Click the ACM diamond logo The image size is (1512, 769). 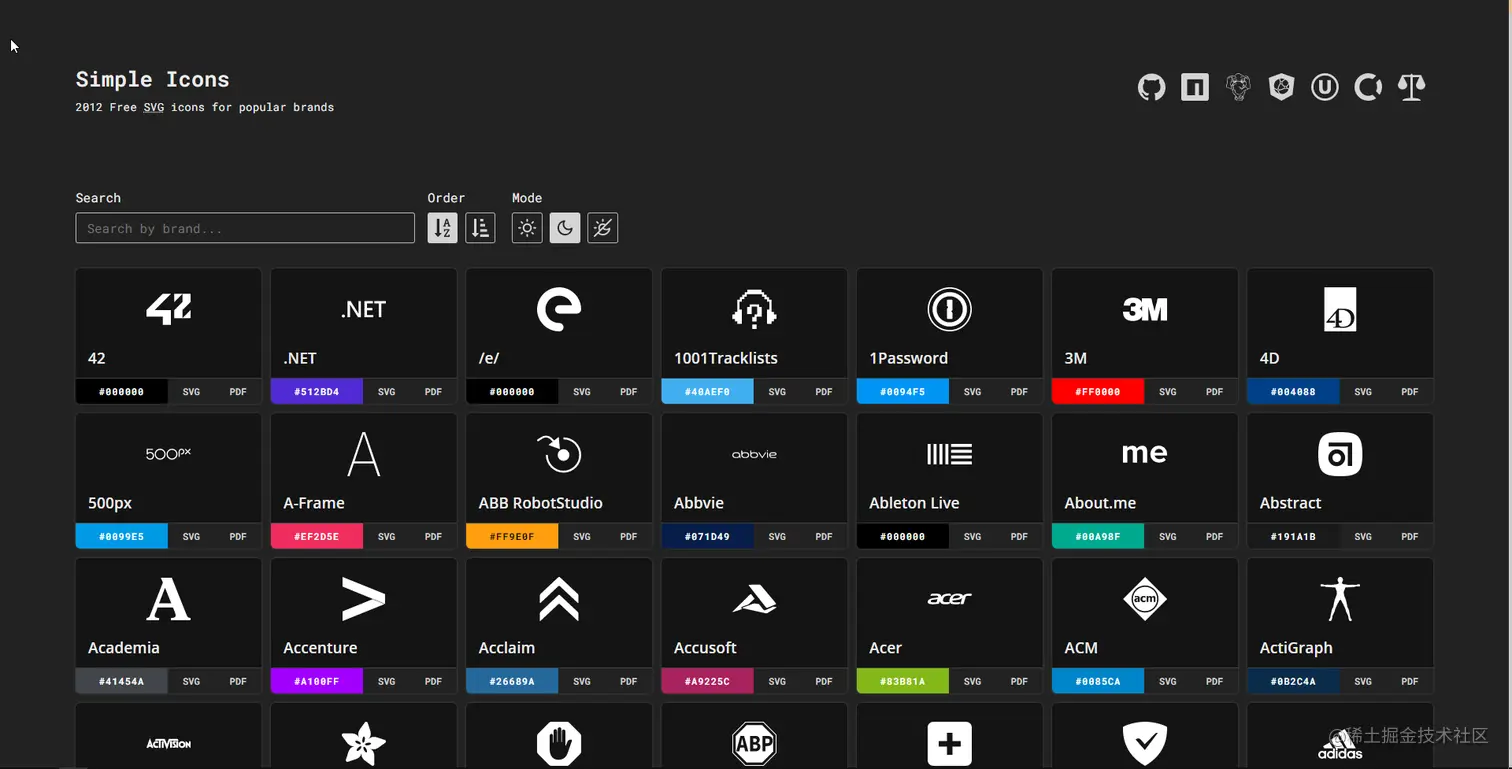point(1145,599)
